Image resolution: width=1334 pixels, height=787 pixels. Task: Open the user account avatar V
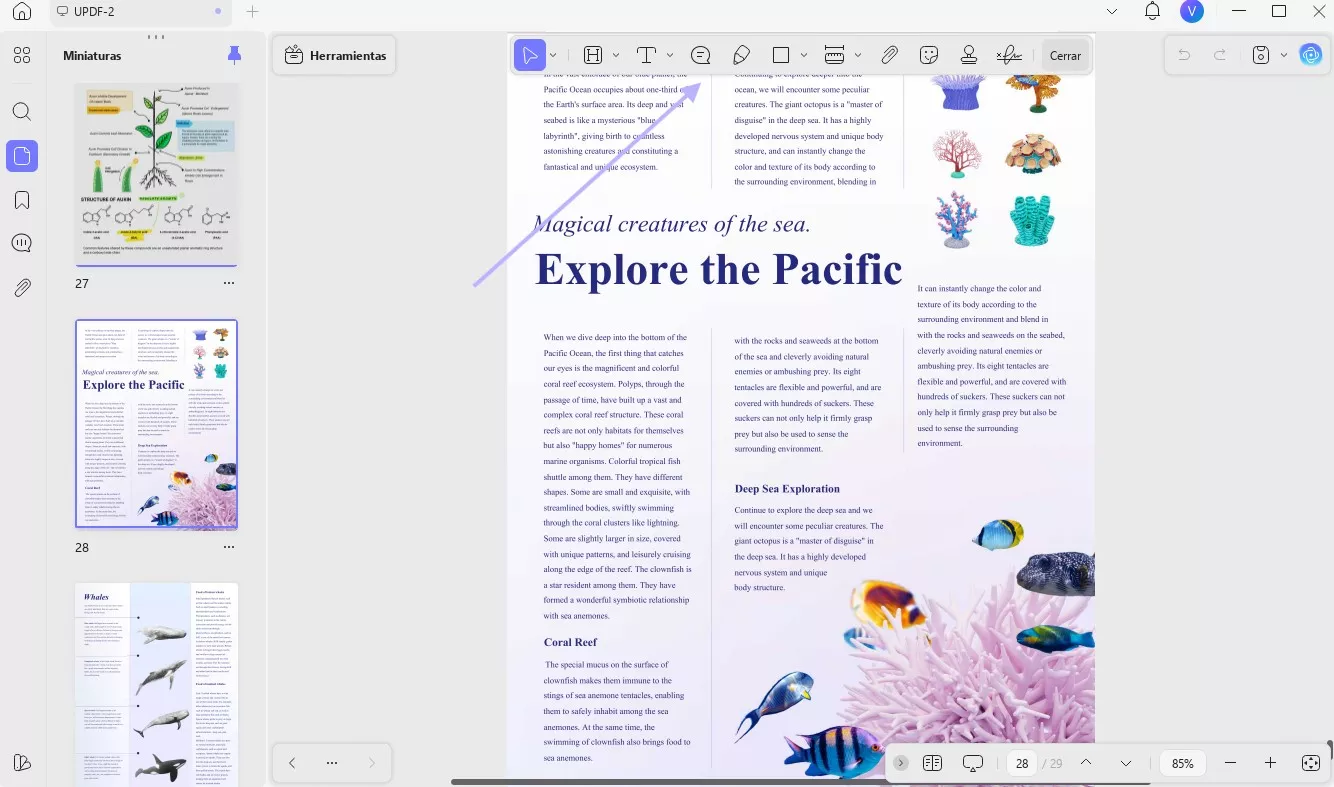click(x=1191, y=11)
